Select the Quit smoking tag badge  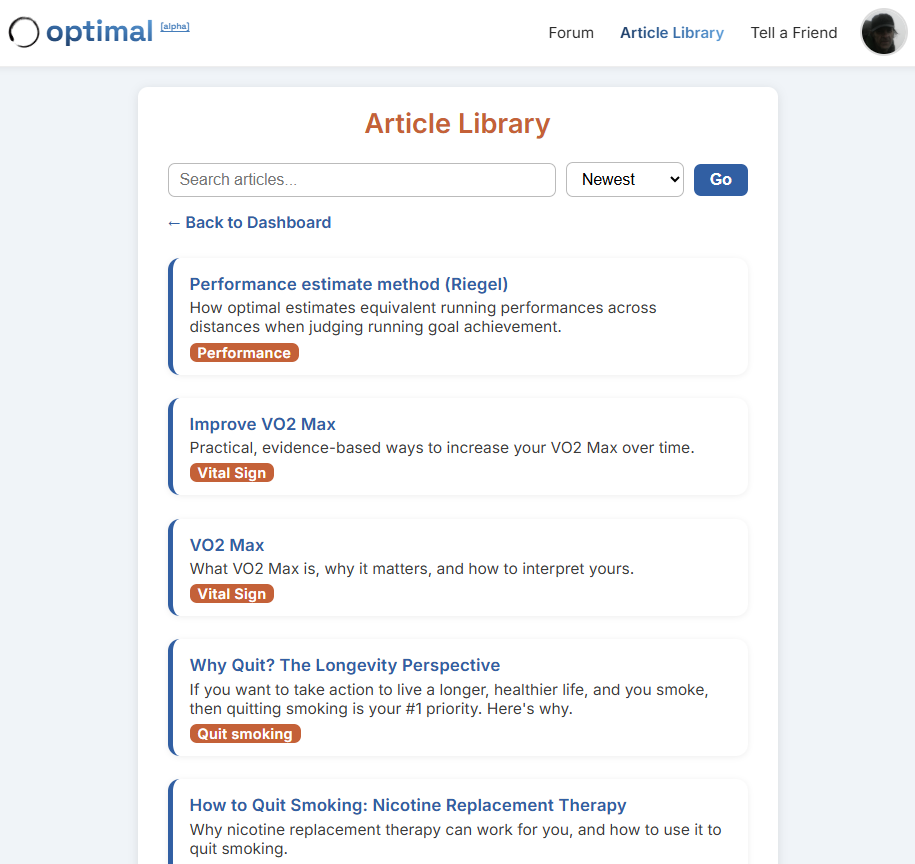(x=245, y=733)
